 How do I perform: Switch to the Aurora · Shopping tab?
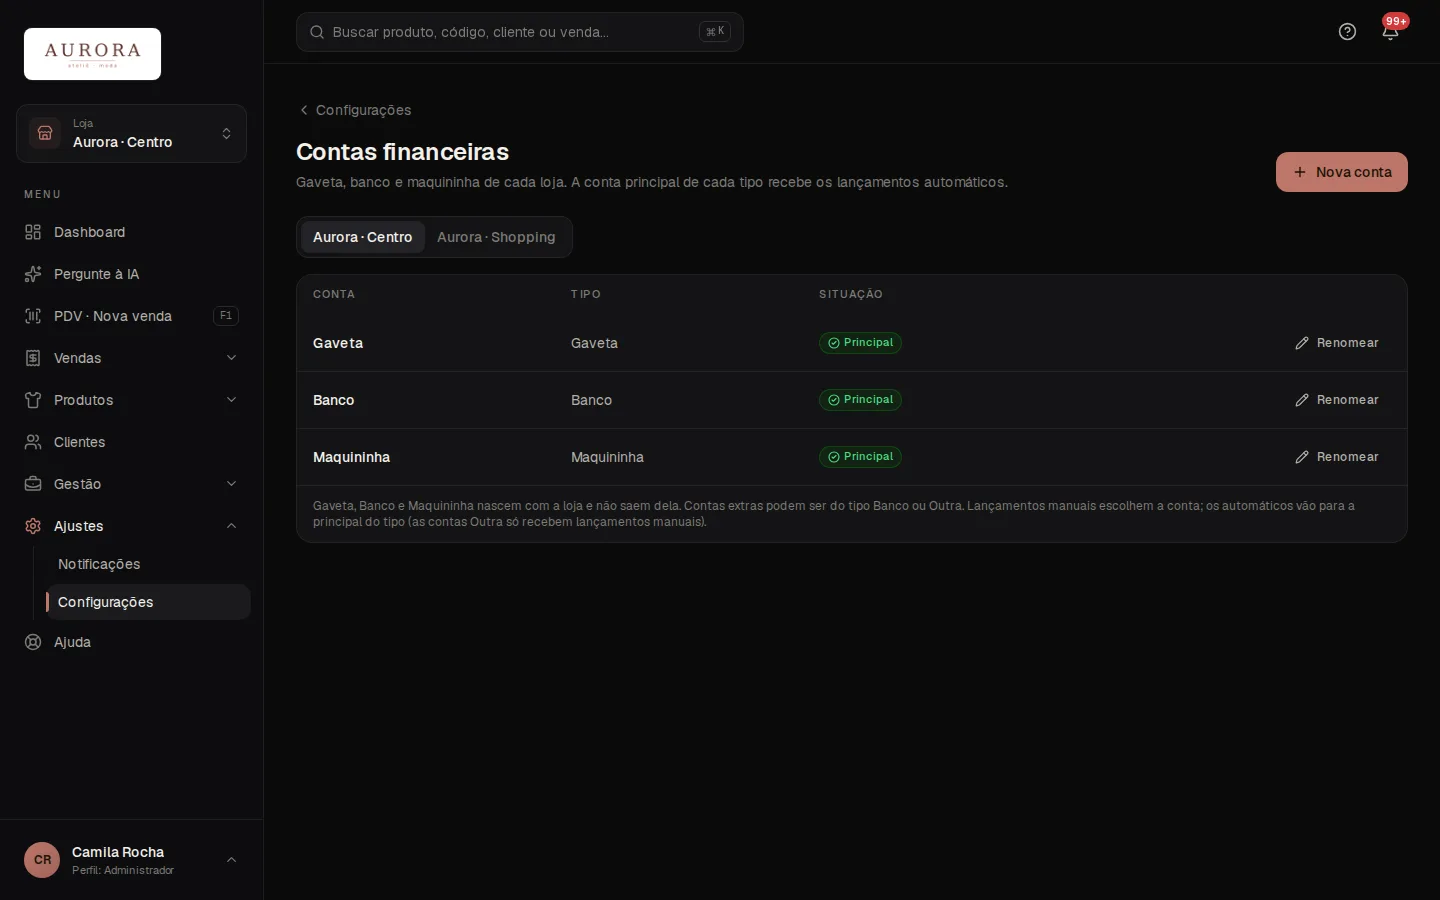496,237
